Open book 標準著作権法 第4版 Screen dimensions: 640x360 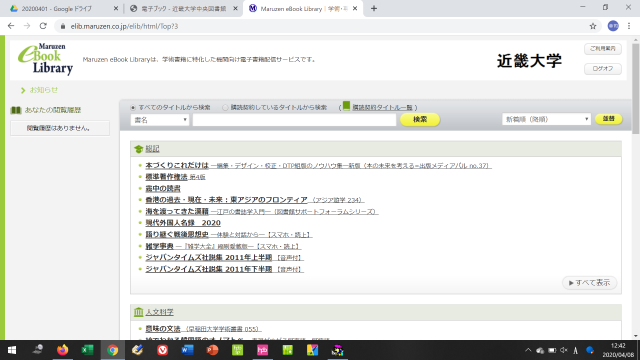coord(176,177)
